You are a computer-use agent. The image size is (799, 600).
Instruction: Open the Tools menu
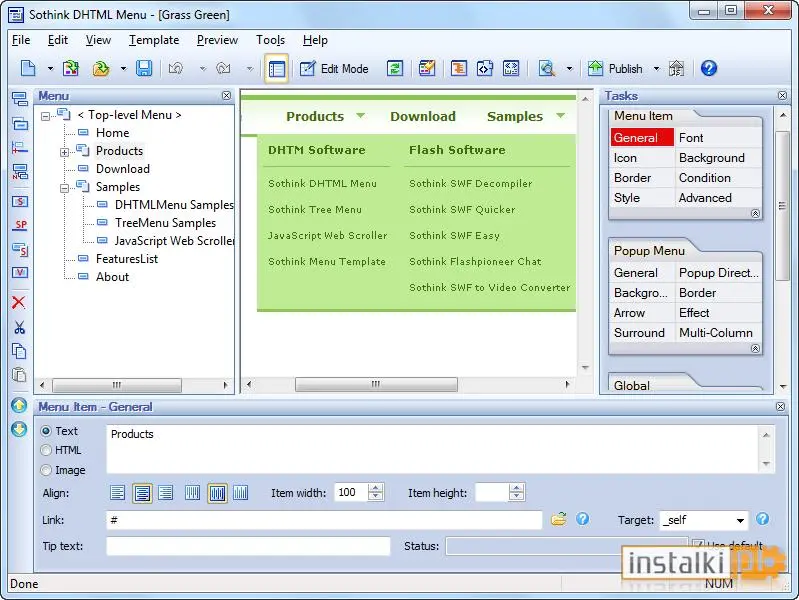click(270, 40)
